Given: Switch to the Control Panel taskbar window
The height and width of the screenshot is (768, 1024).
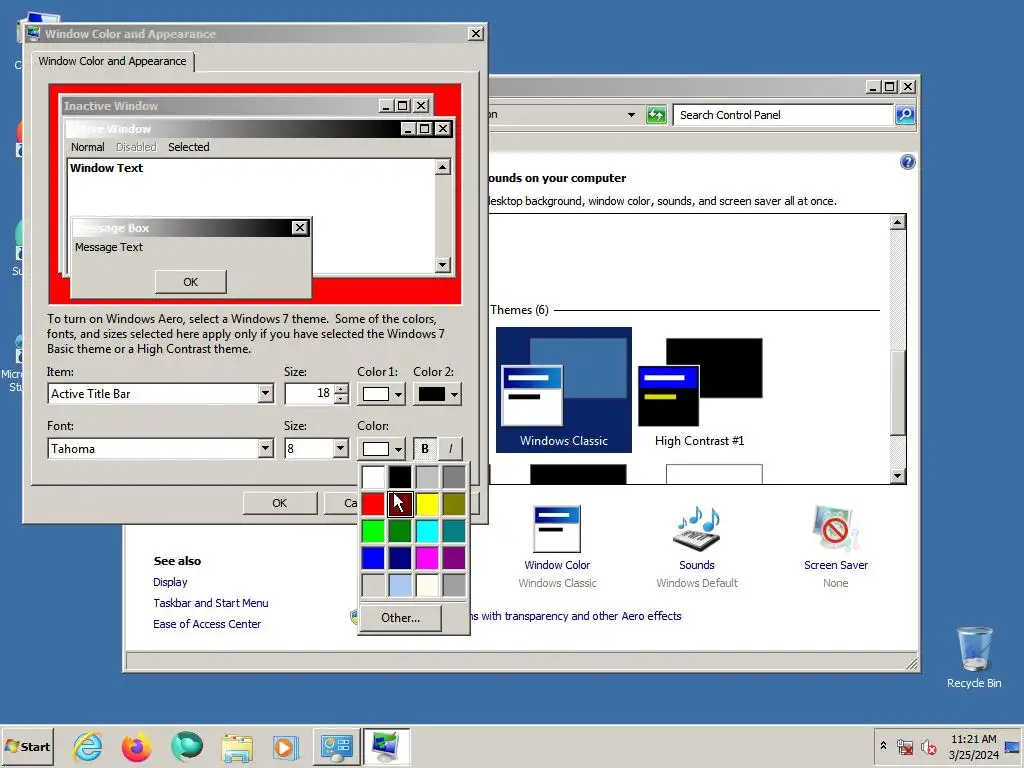Looking at the screenshot, I should point(336,746).
